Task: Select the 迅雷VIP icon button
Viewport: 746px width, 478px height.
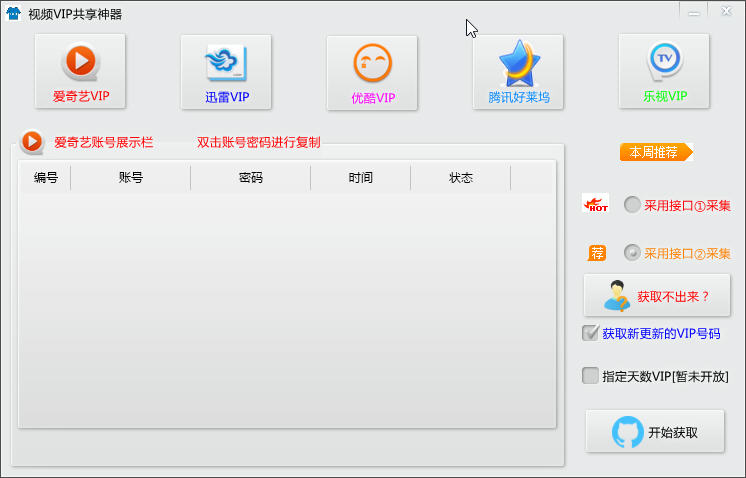Action: click(x=226, y=71)
